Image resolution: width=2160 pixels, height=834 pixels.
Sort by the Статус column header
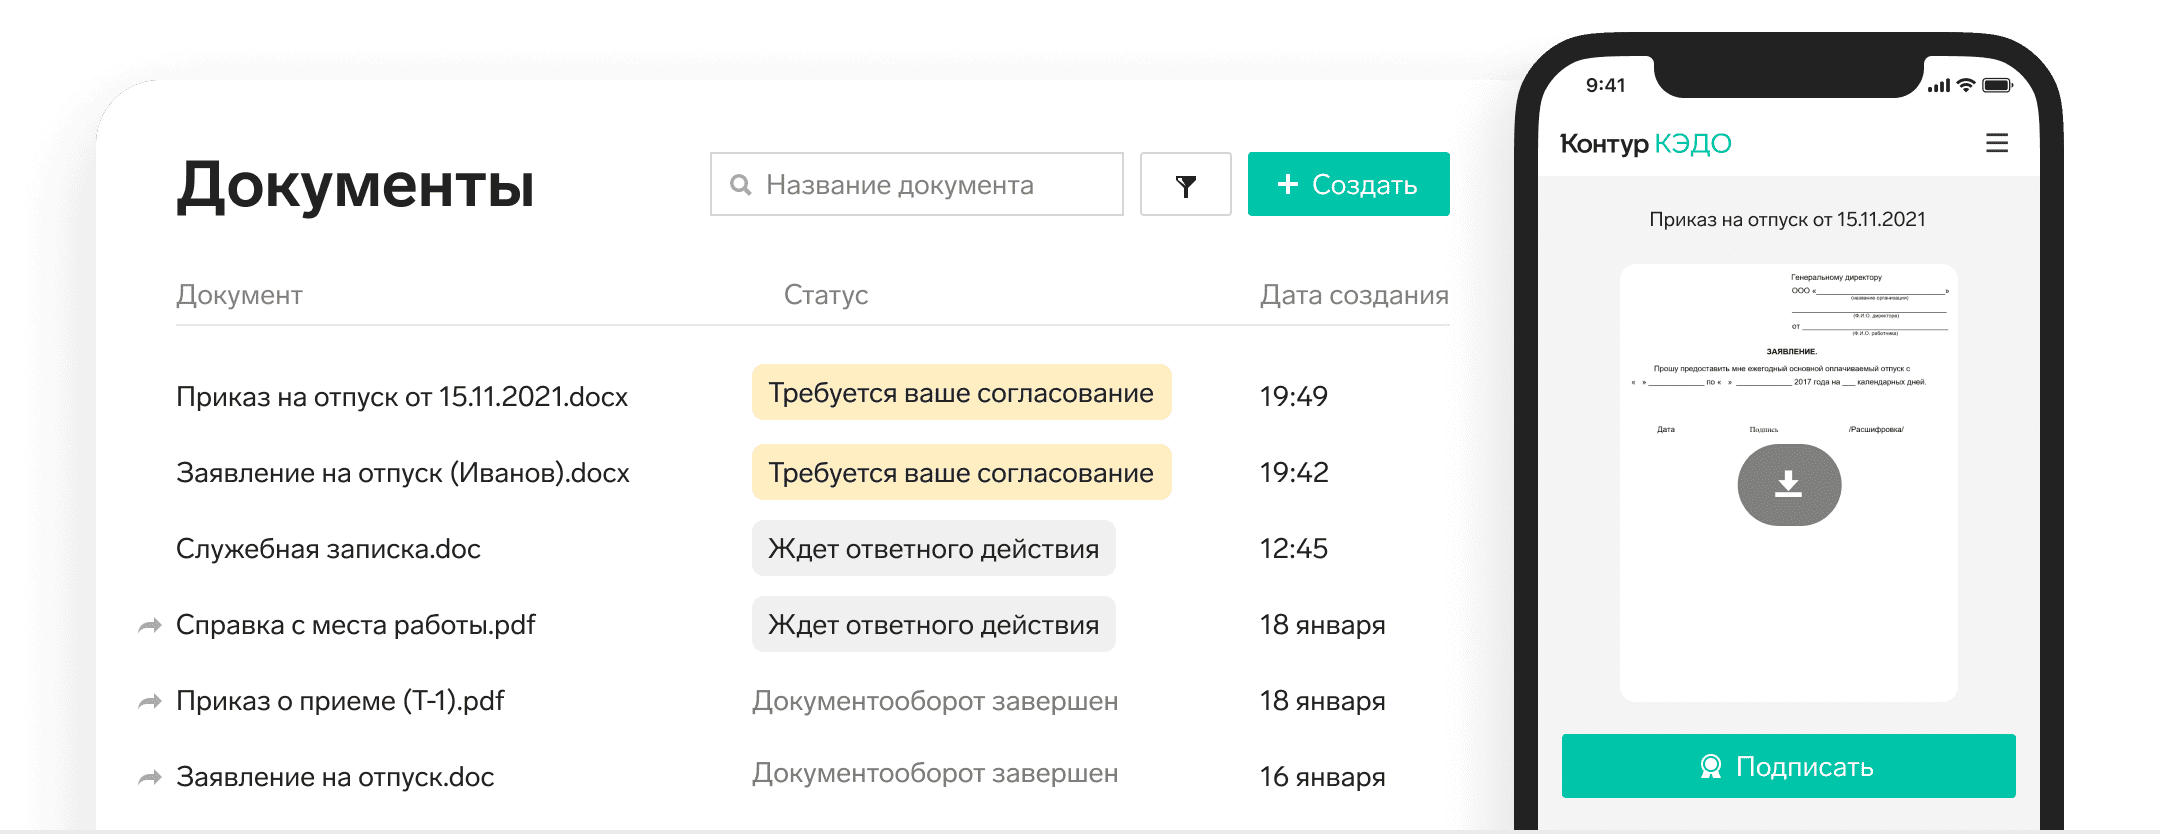click(x=825, y=295)
